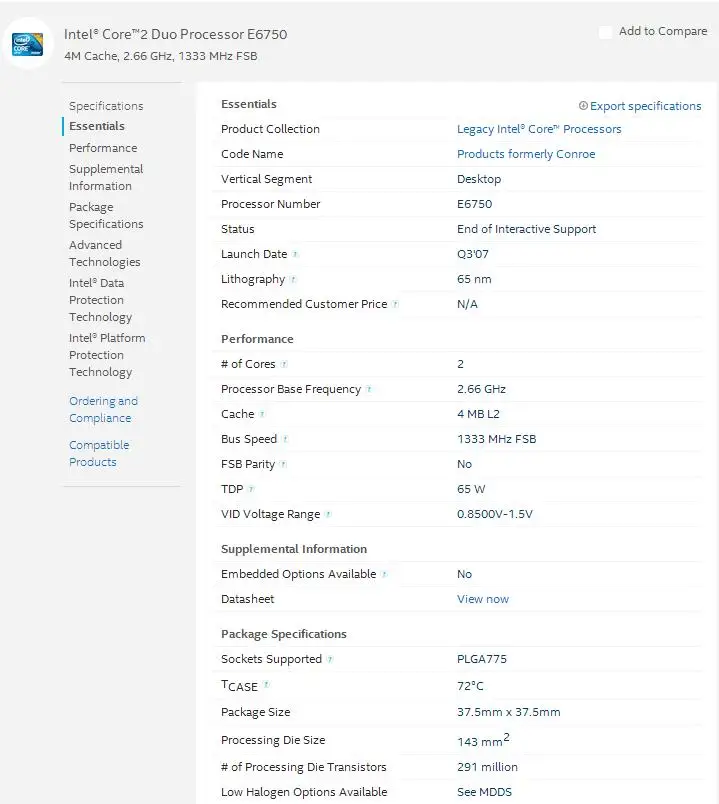Open the Compatible Products section
719x804 pixels.
(x=98, y=453)
